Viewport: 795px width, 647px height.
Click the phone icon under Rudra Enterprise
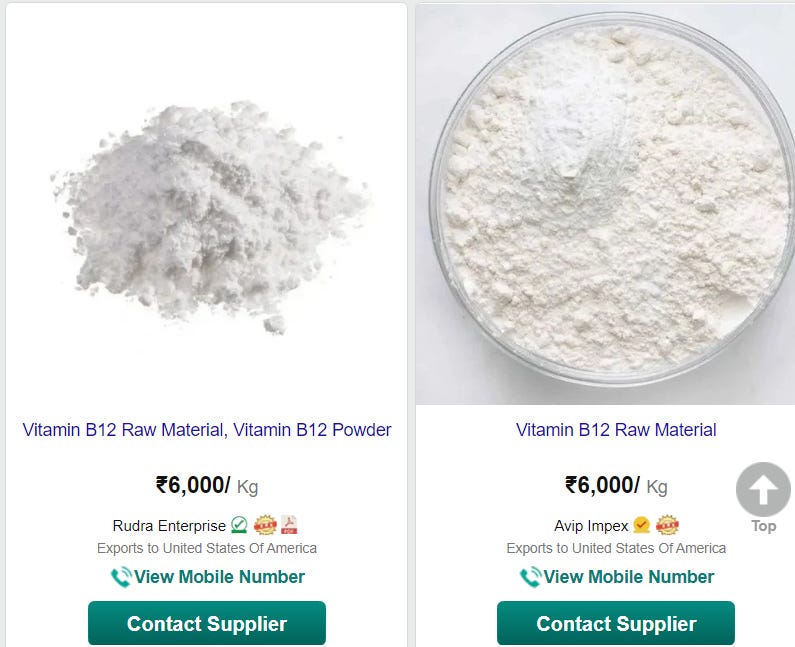121,578
